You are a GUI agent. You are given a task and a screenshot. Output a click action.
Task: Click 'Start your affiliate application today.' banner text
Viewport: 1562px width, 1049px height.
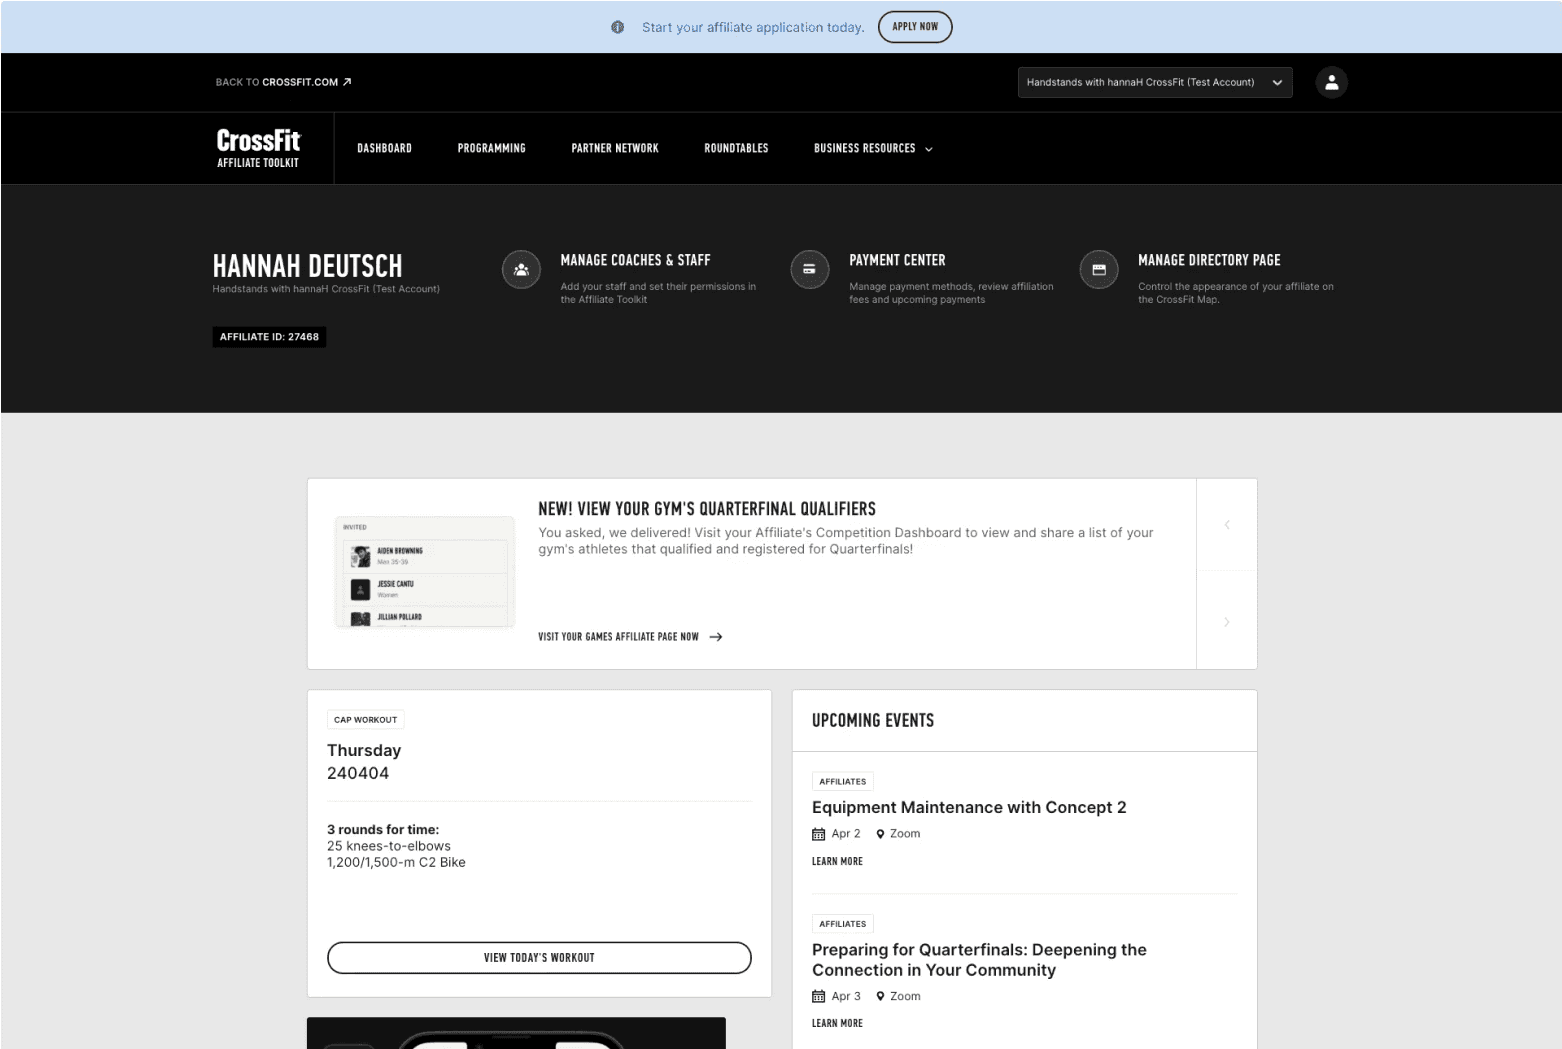(x=753, y=27)
